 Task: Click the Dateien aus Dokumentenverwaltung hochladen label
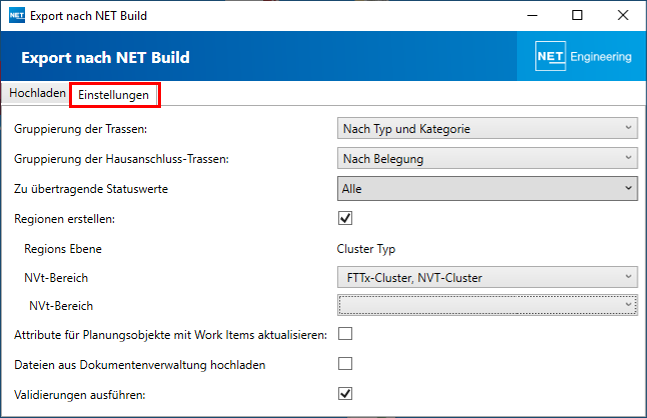tap(139, 365)
